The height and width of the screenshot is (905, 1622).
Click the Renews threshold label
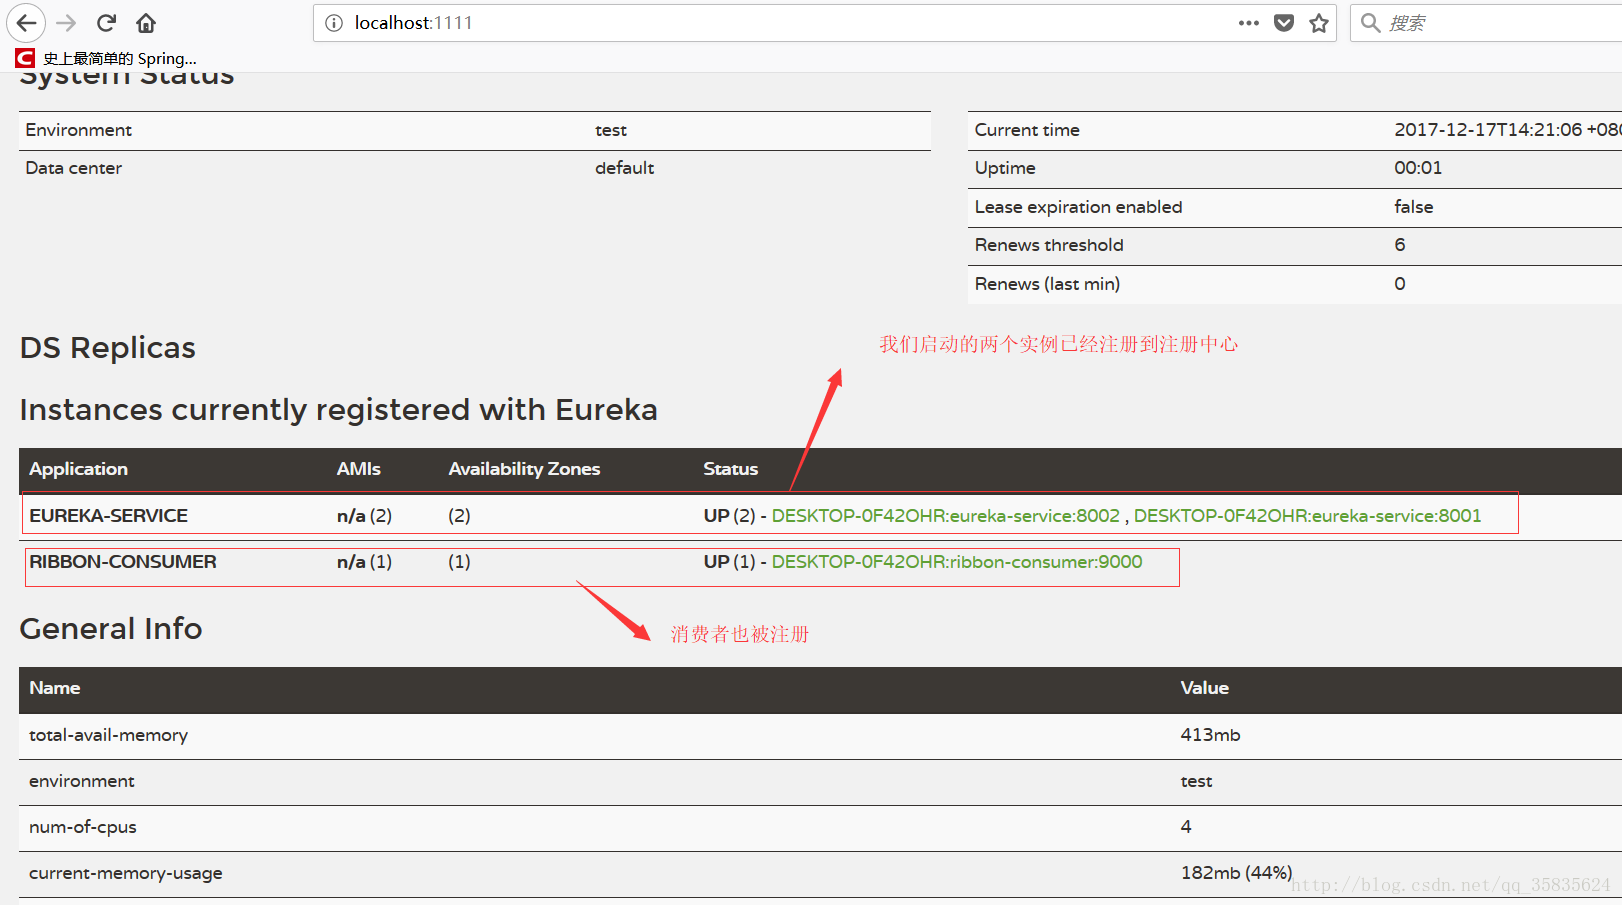tap(1049, 245)
